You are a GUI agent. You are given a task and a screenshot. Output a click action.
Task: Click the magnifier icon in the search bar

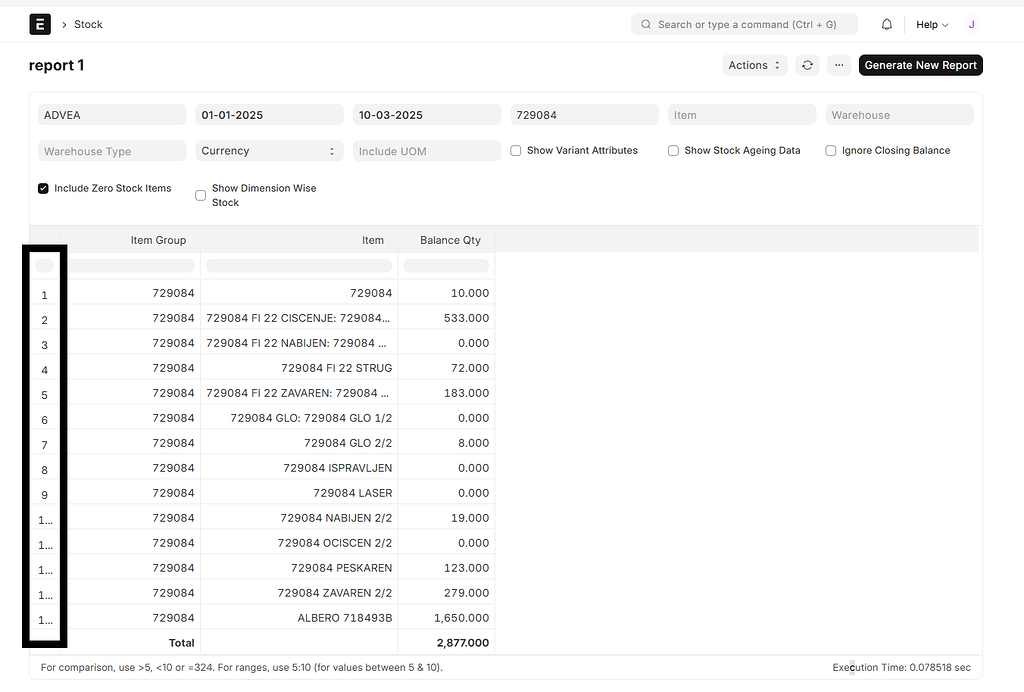coord(645,23)
